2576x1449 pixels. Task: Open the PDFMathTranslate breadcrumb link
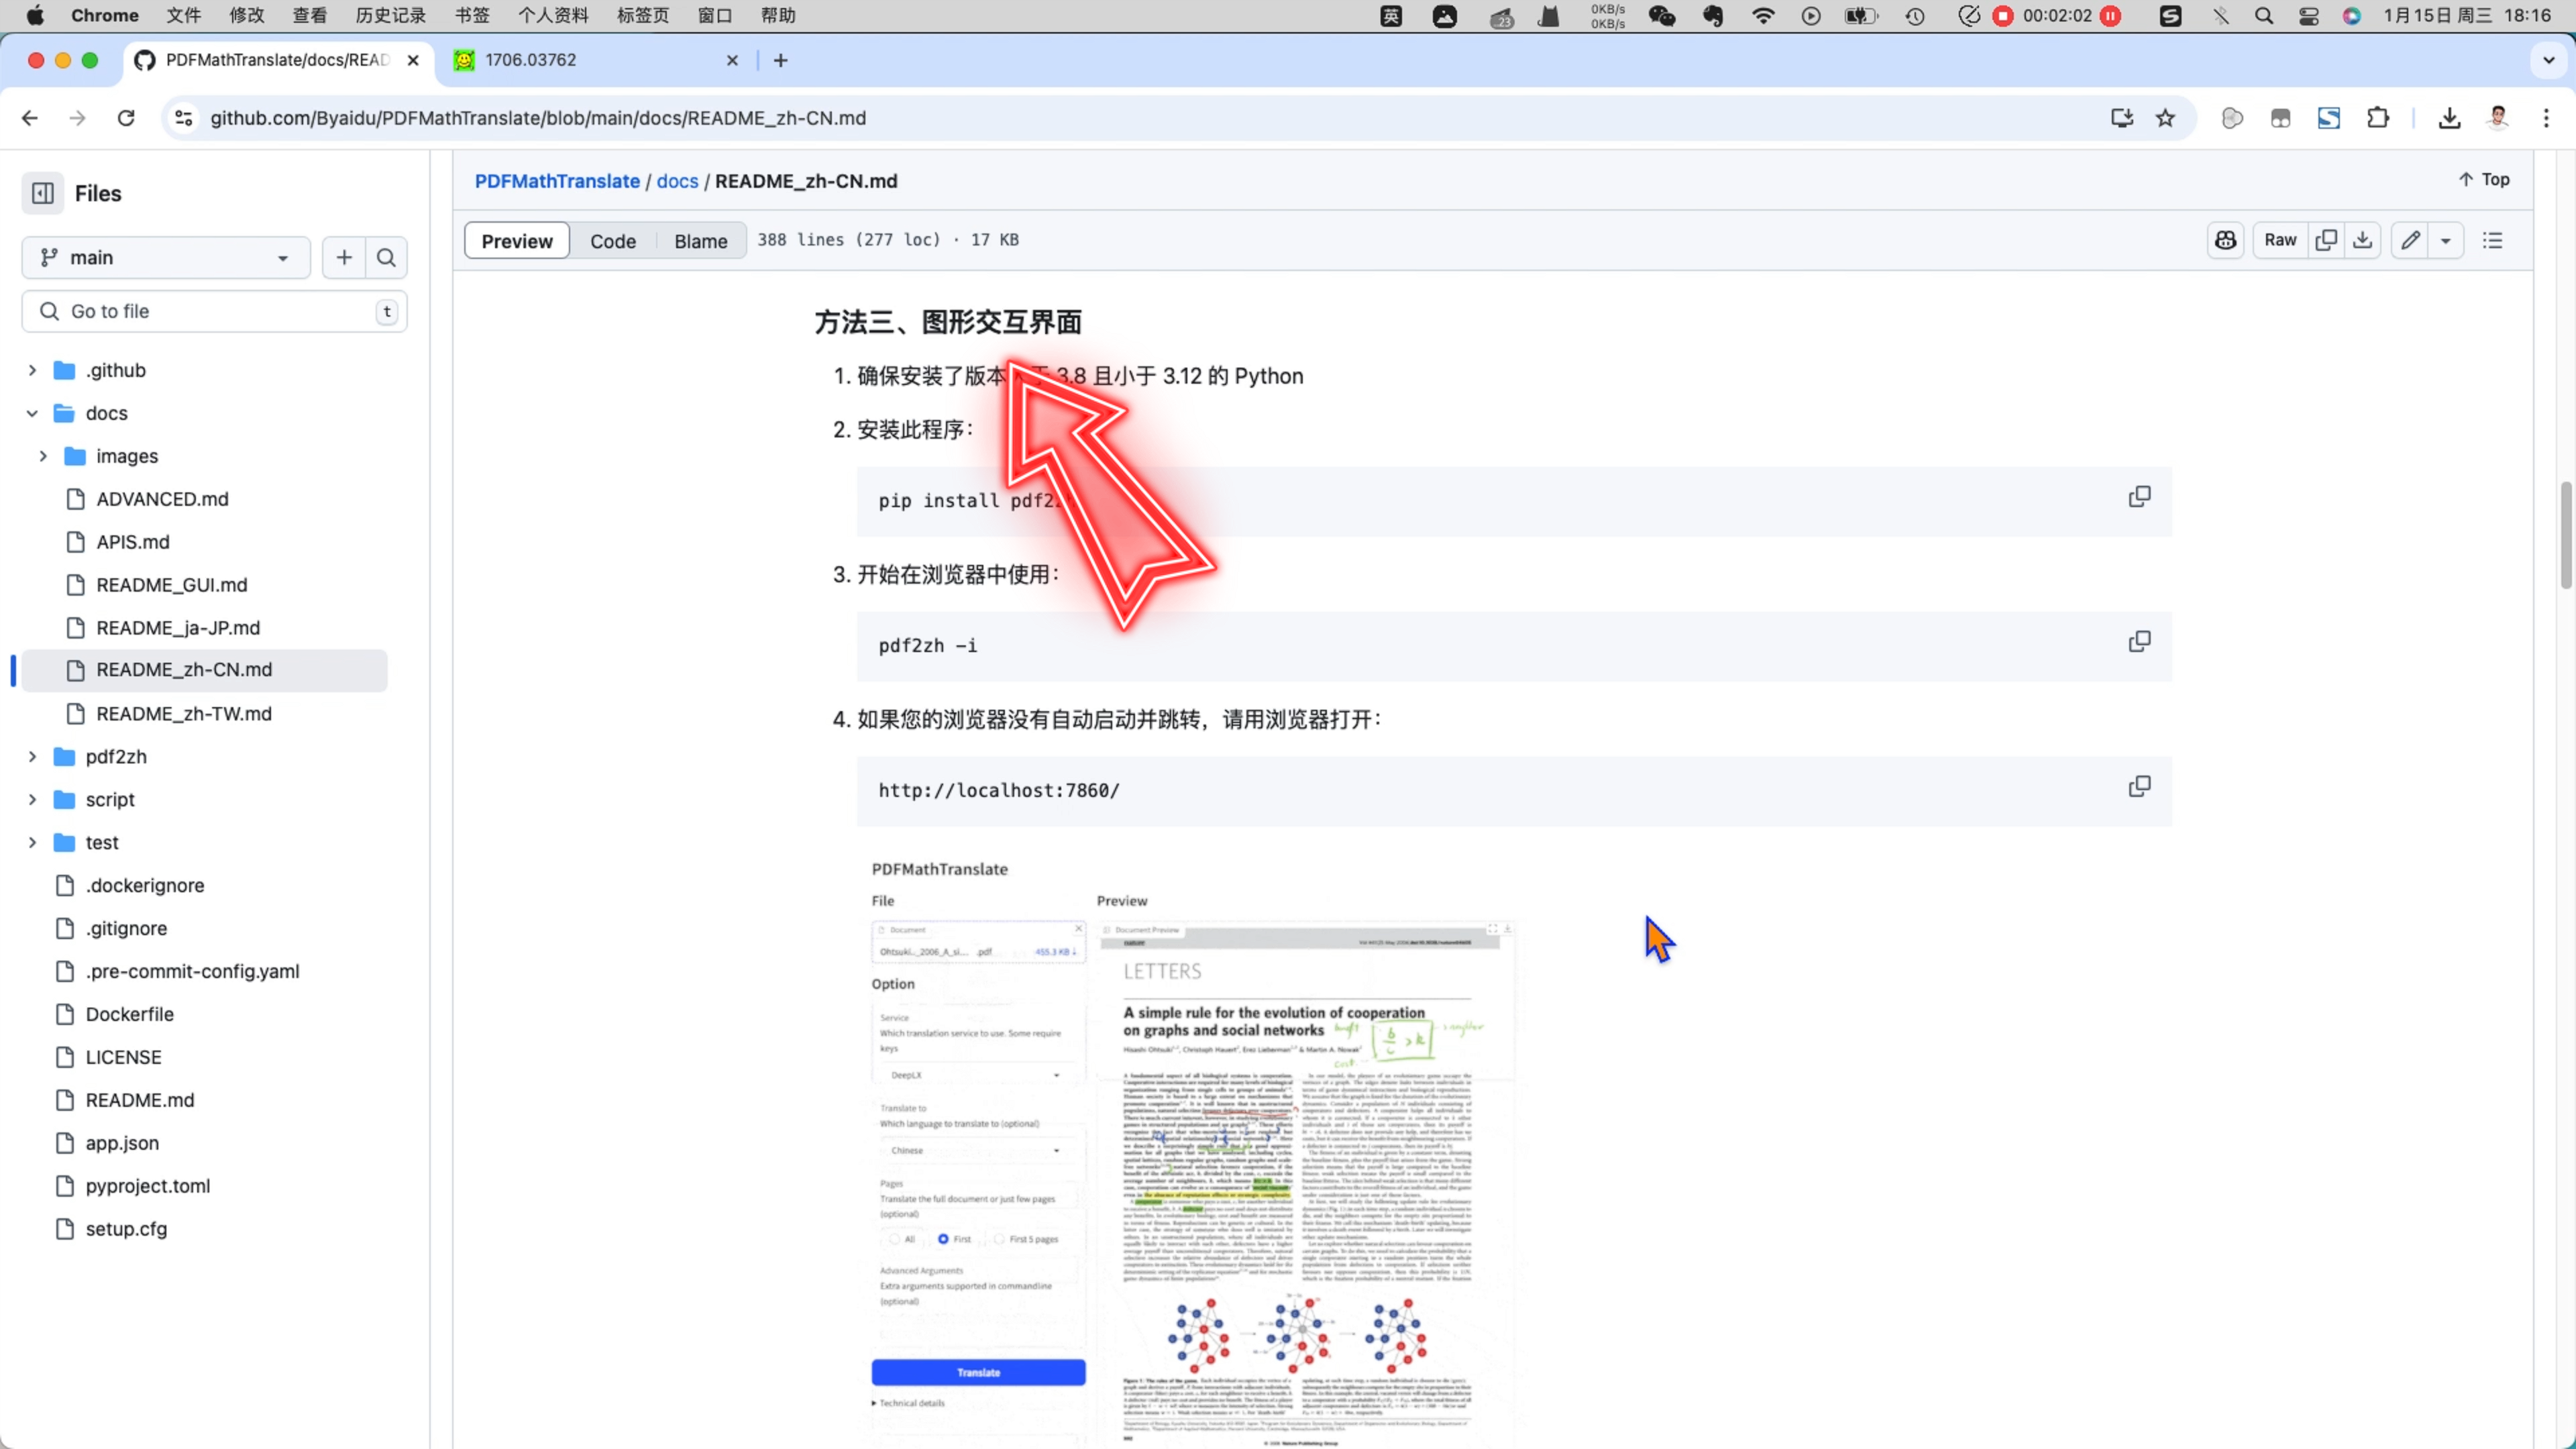point(557,181)
